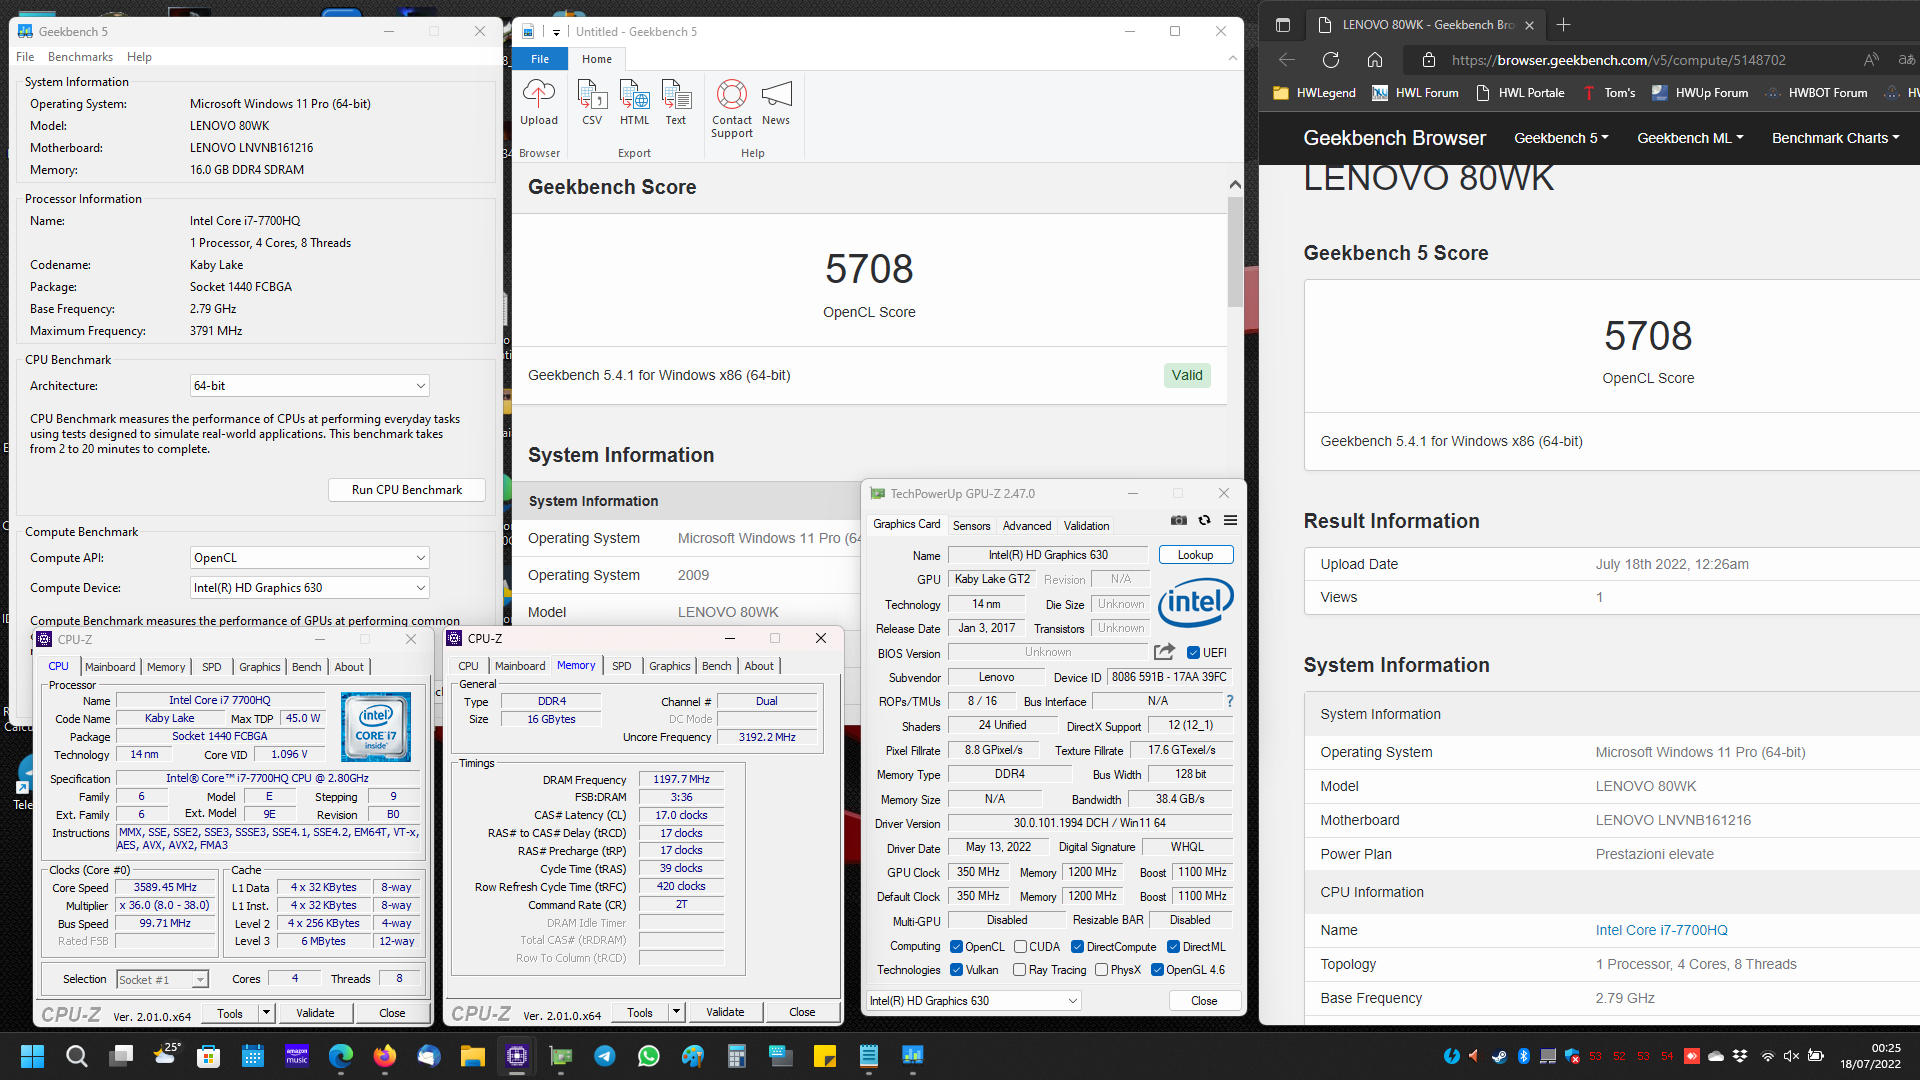This screenshot has height=1080, width=1920.
Task: Export results as CSV
Action: tap(592, 103)
